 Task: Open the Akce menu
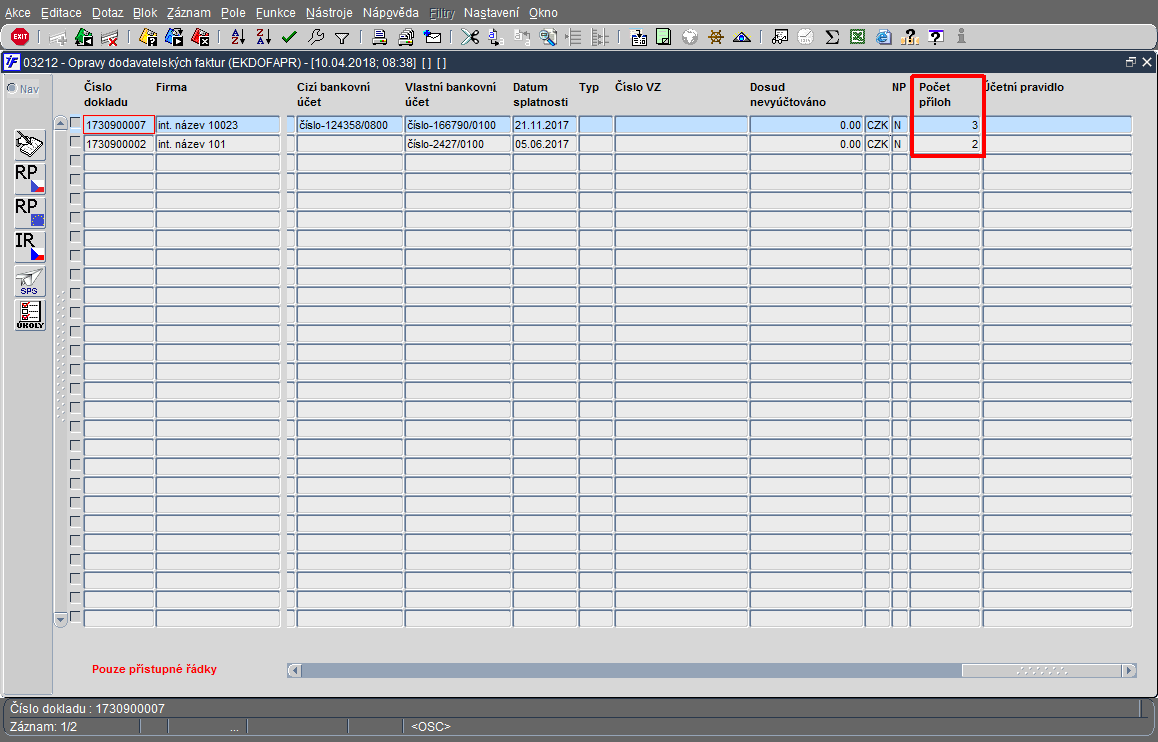tap(18, 13)
